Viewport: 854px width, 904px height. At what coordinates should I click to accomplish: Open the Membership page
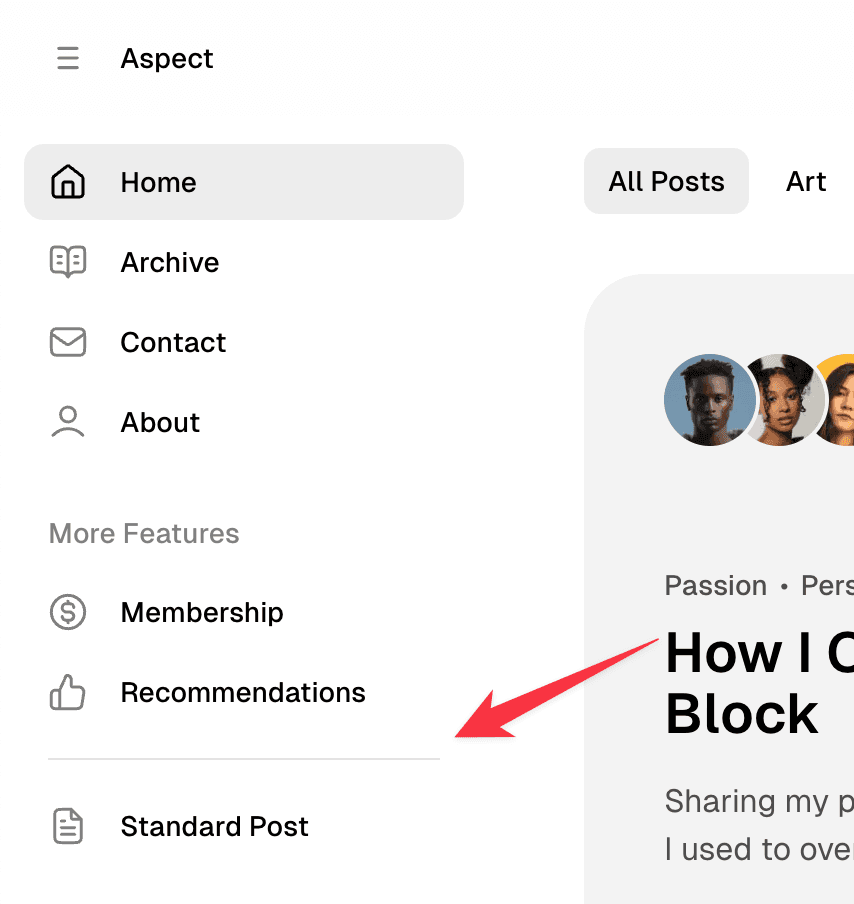tap(201, 612)
